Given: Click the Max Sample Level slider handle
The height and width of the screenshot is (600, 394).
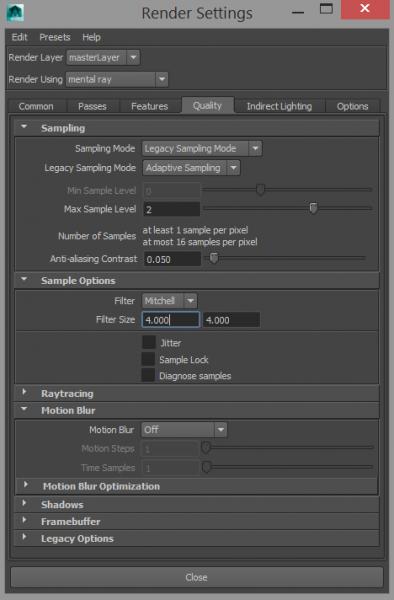Looking at the screenshot, I should coord(313,208).
